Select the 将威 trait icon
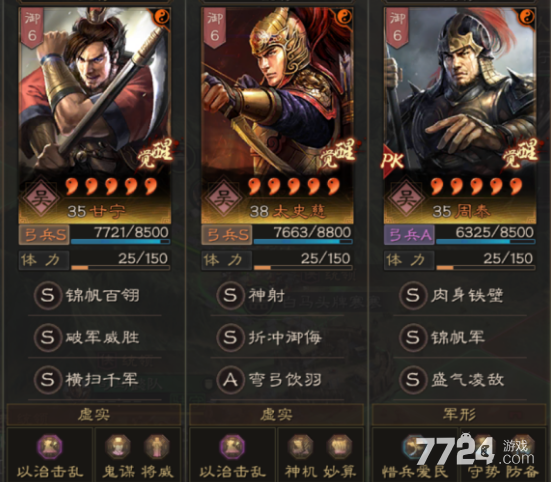Screen dimensions: 551x482 (157, 447)
